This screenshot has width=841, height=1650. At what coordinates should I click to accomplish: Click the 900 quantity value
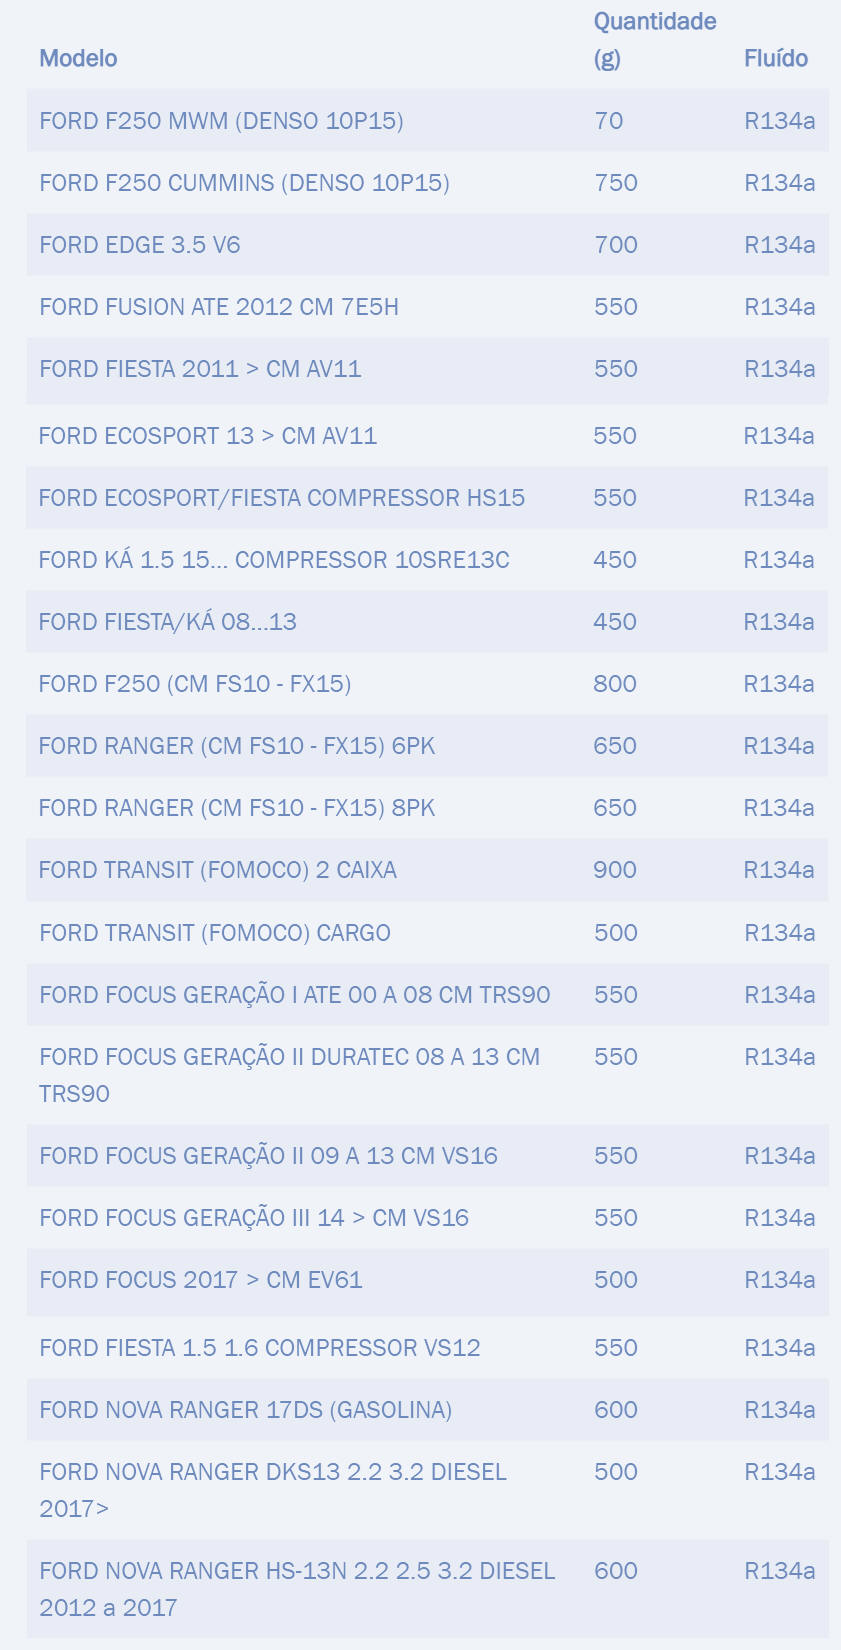pyautogui.click(x=614, y=870)
